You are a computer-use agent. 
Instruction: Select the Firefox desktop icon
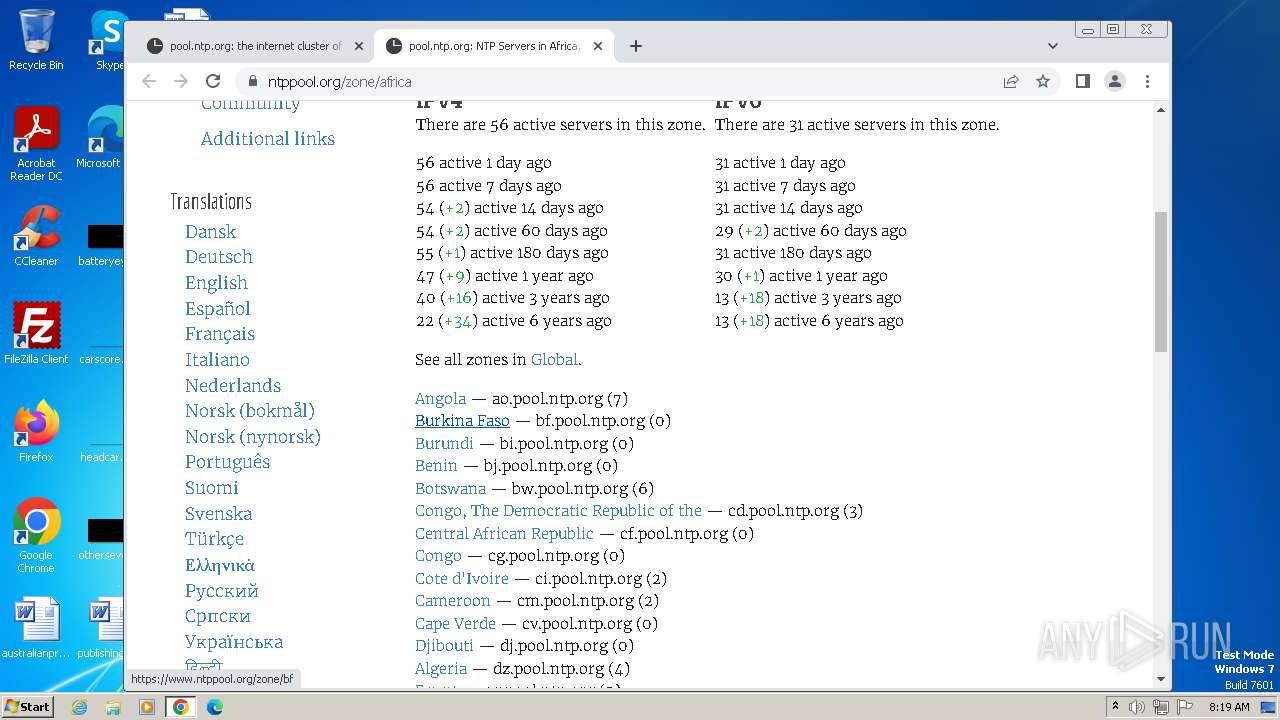point(36,432)
